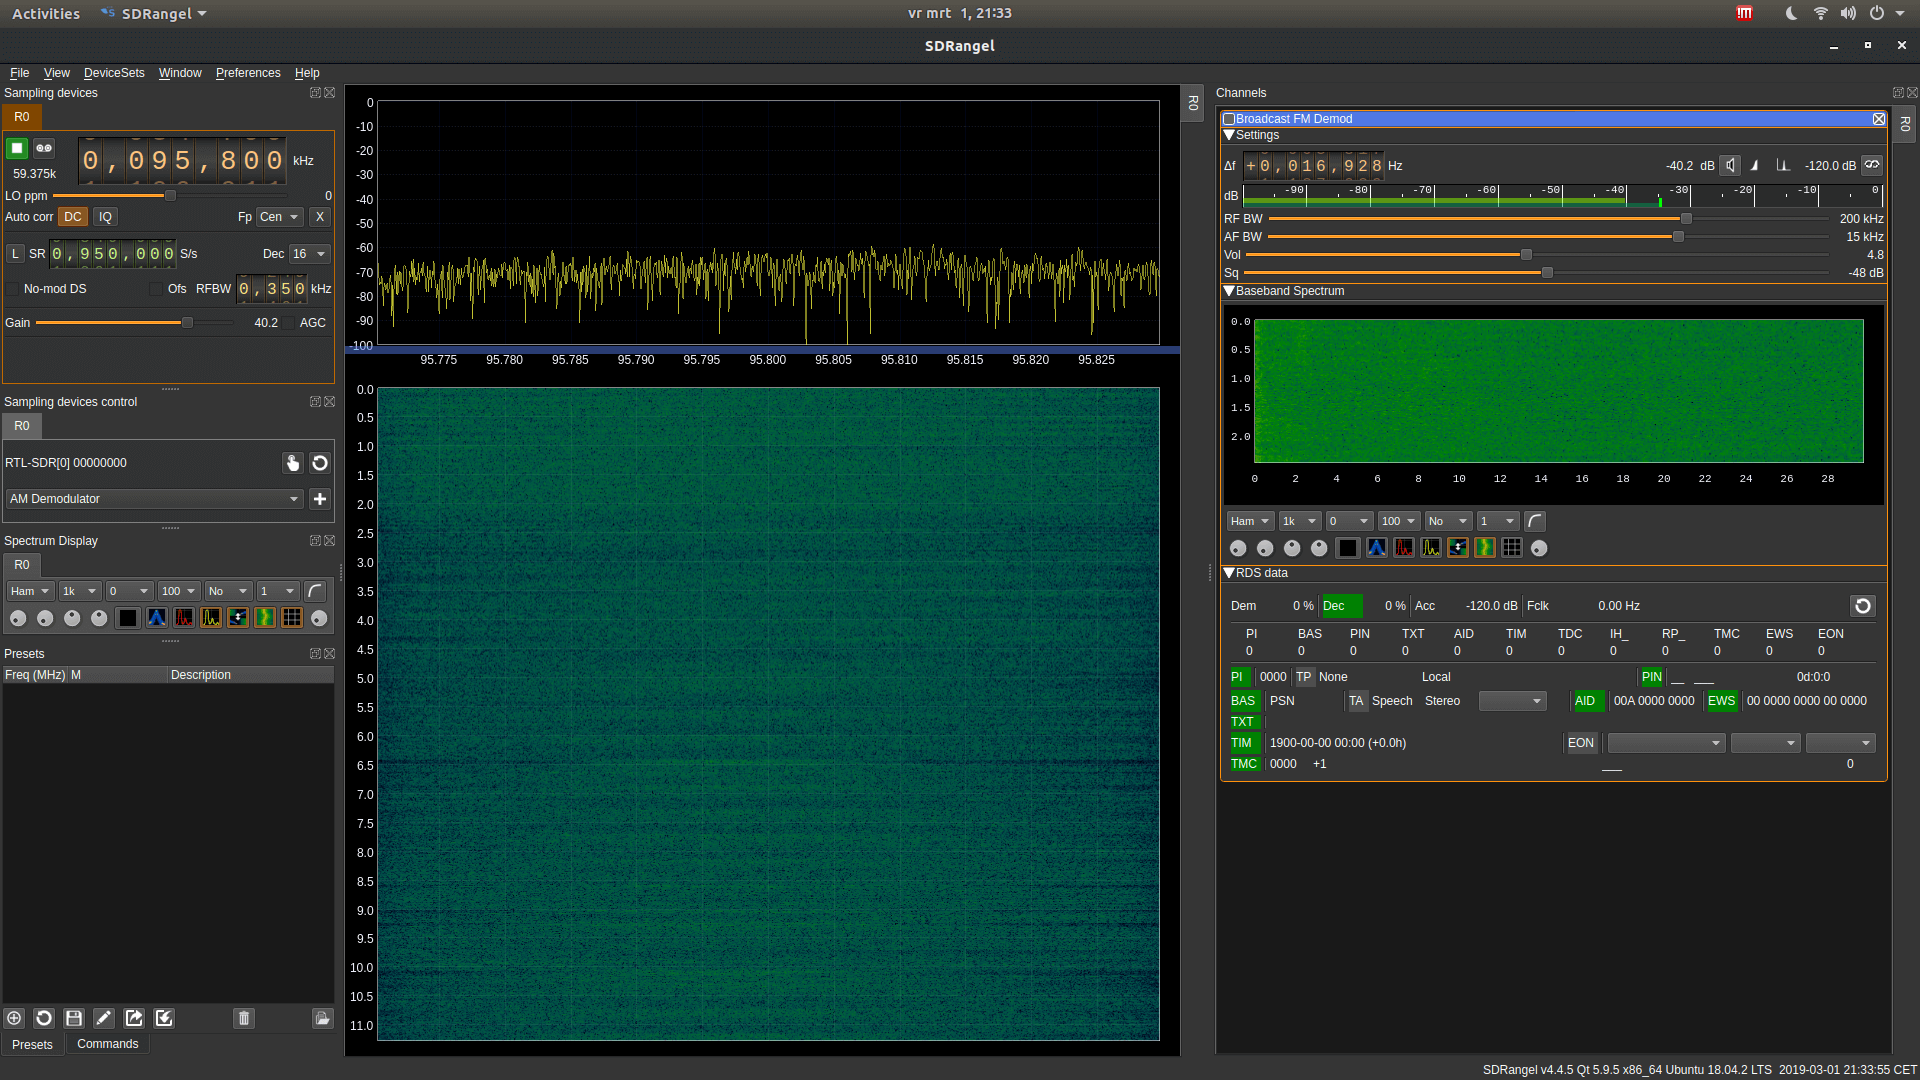Open the View menu
The height and width of the screenshot is (1080, 1920).
(57, 73)
